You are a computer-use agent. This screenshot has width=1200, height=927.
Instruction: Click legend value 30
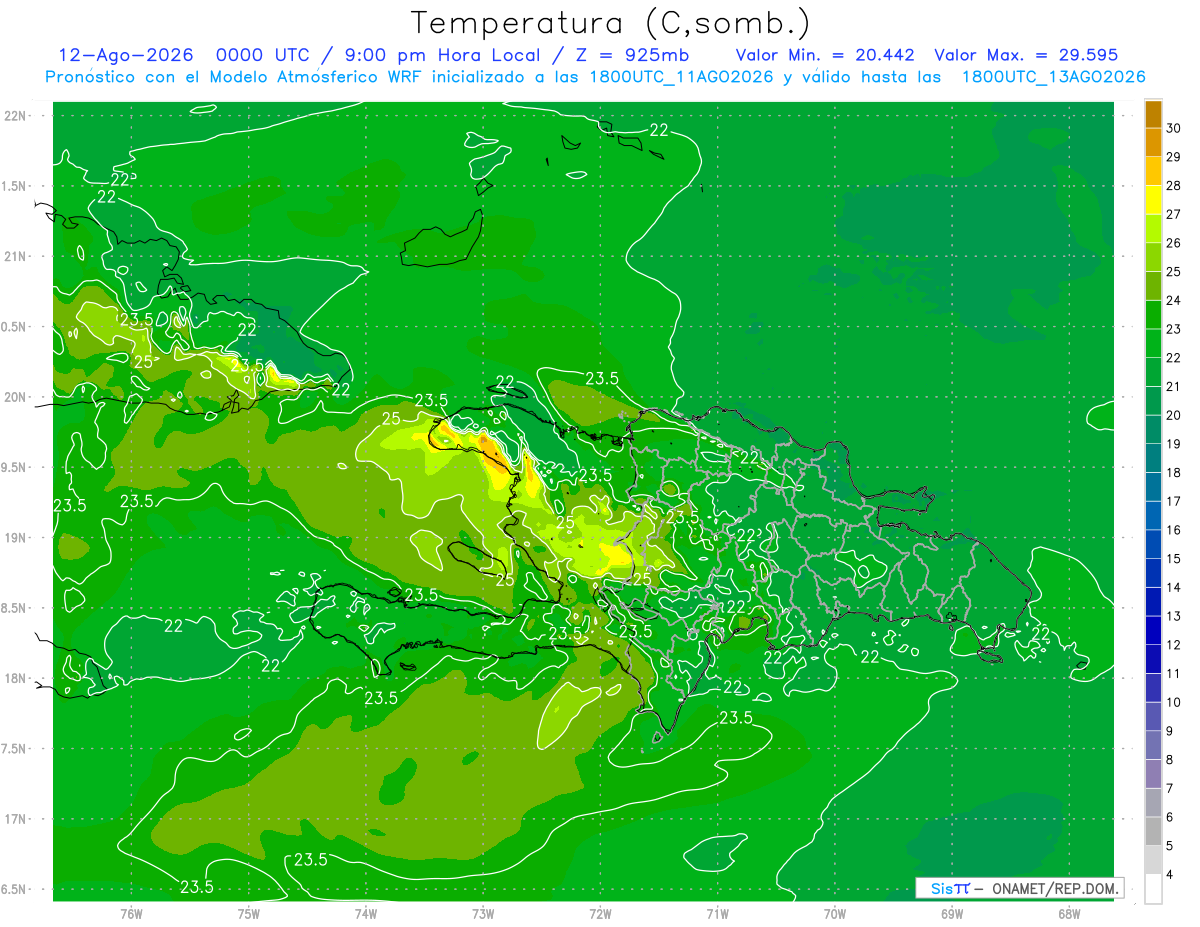pyautogui.click(x=1174, y=129)
